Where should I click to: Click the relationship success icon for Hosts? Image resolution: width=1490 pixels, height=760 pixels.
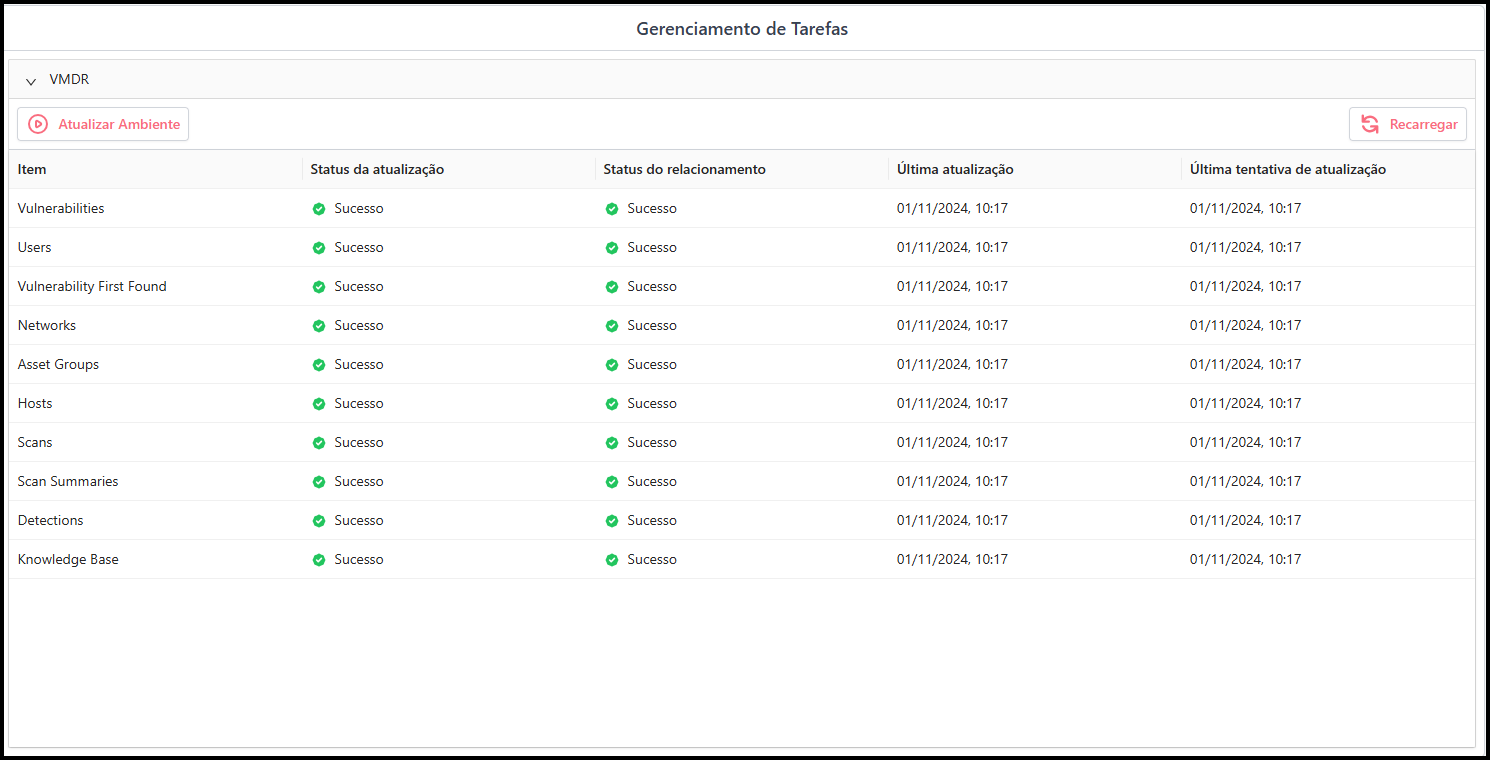[611, 403]
